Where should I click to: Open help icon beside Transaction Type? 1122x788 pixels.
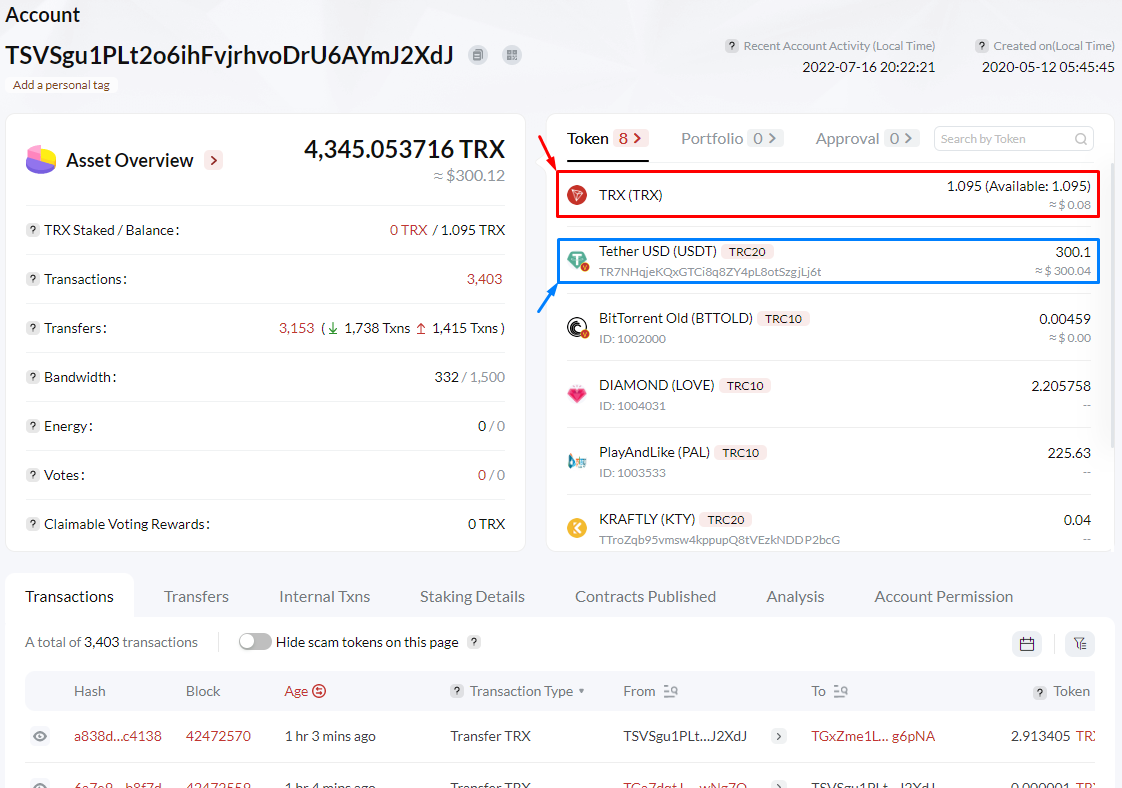click(457, 691)
